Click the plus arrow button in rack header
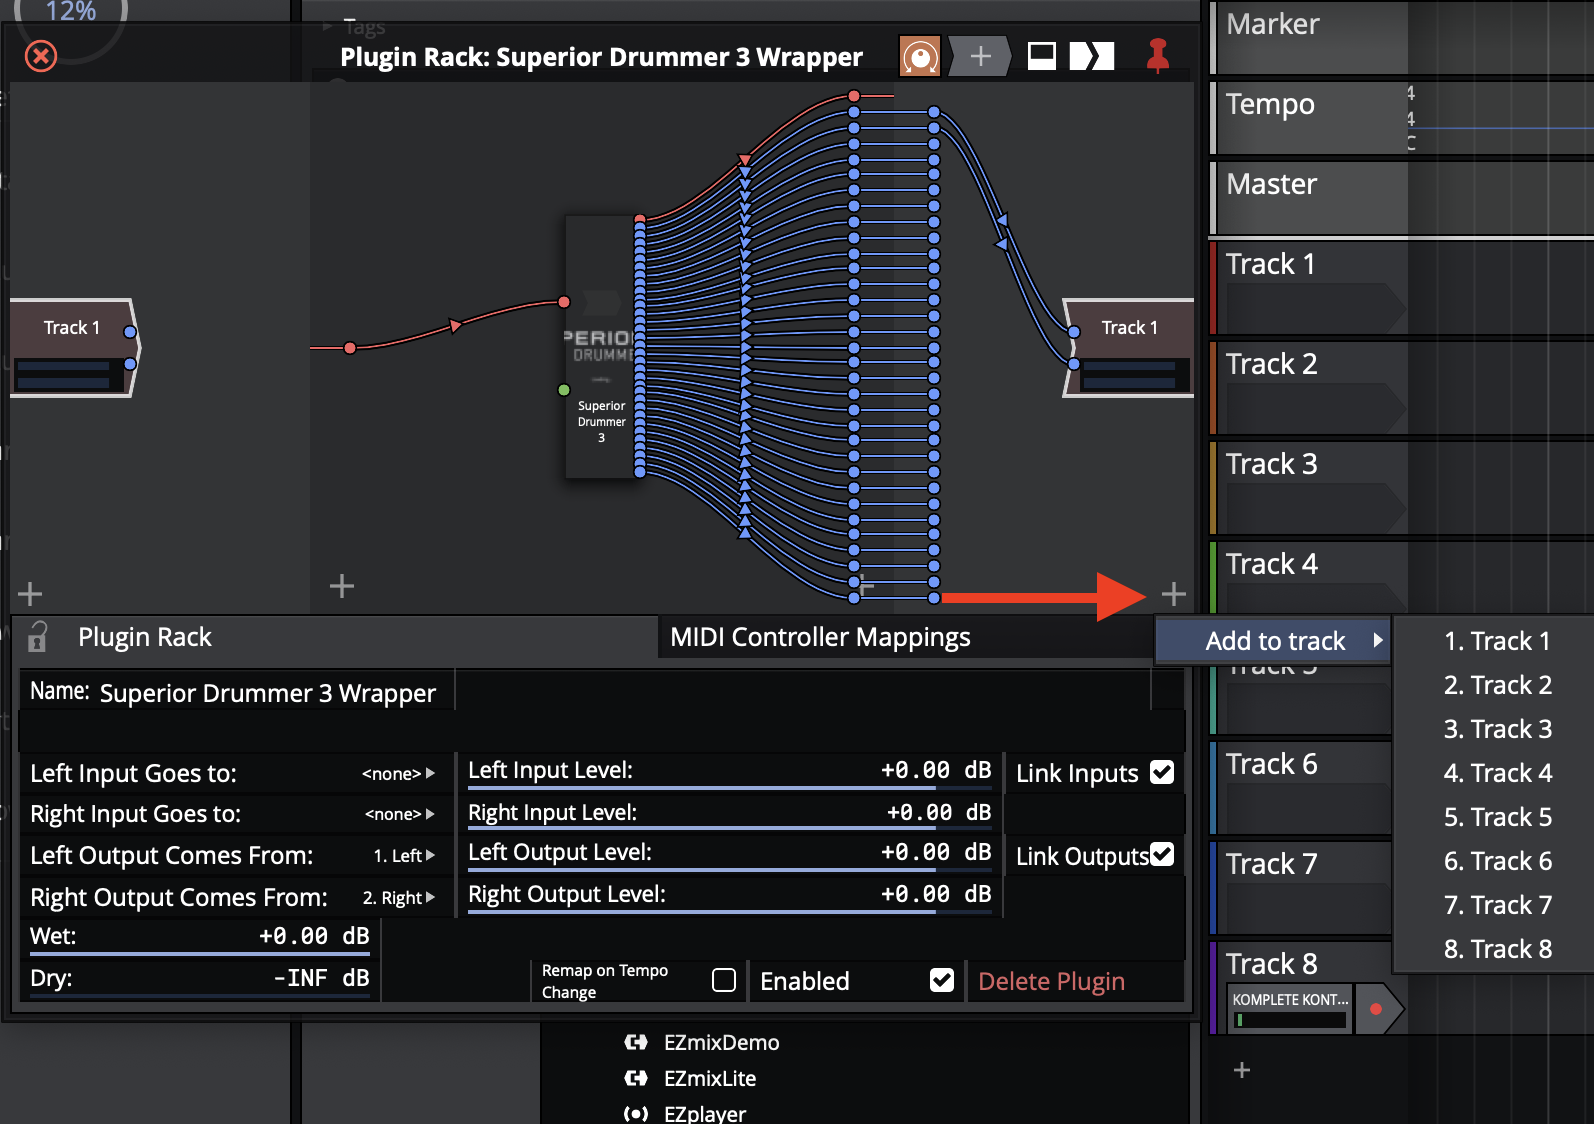The width and height of the screenshot is (1594, 1124). pyautogui.click(x=980, y=56)
